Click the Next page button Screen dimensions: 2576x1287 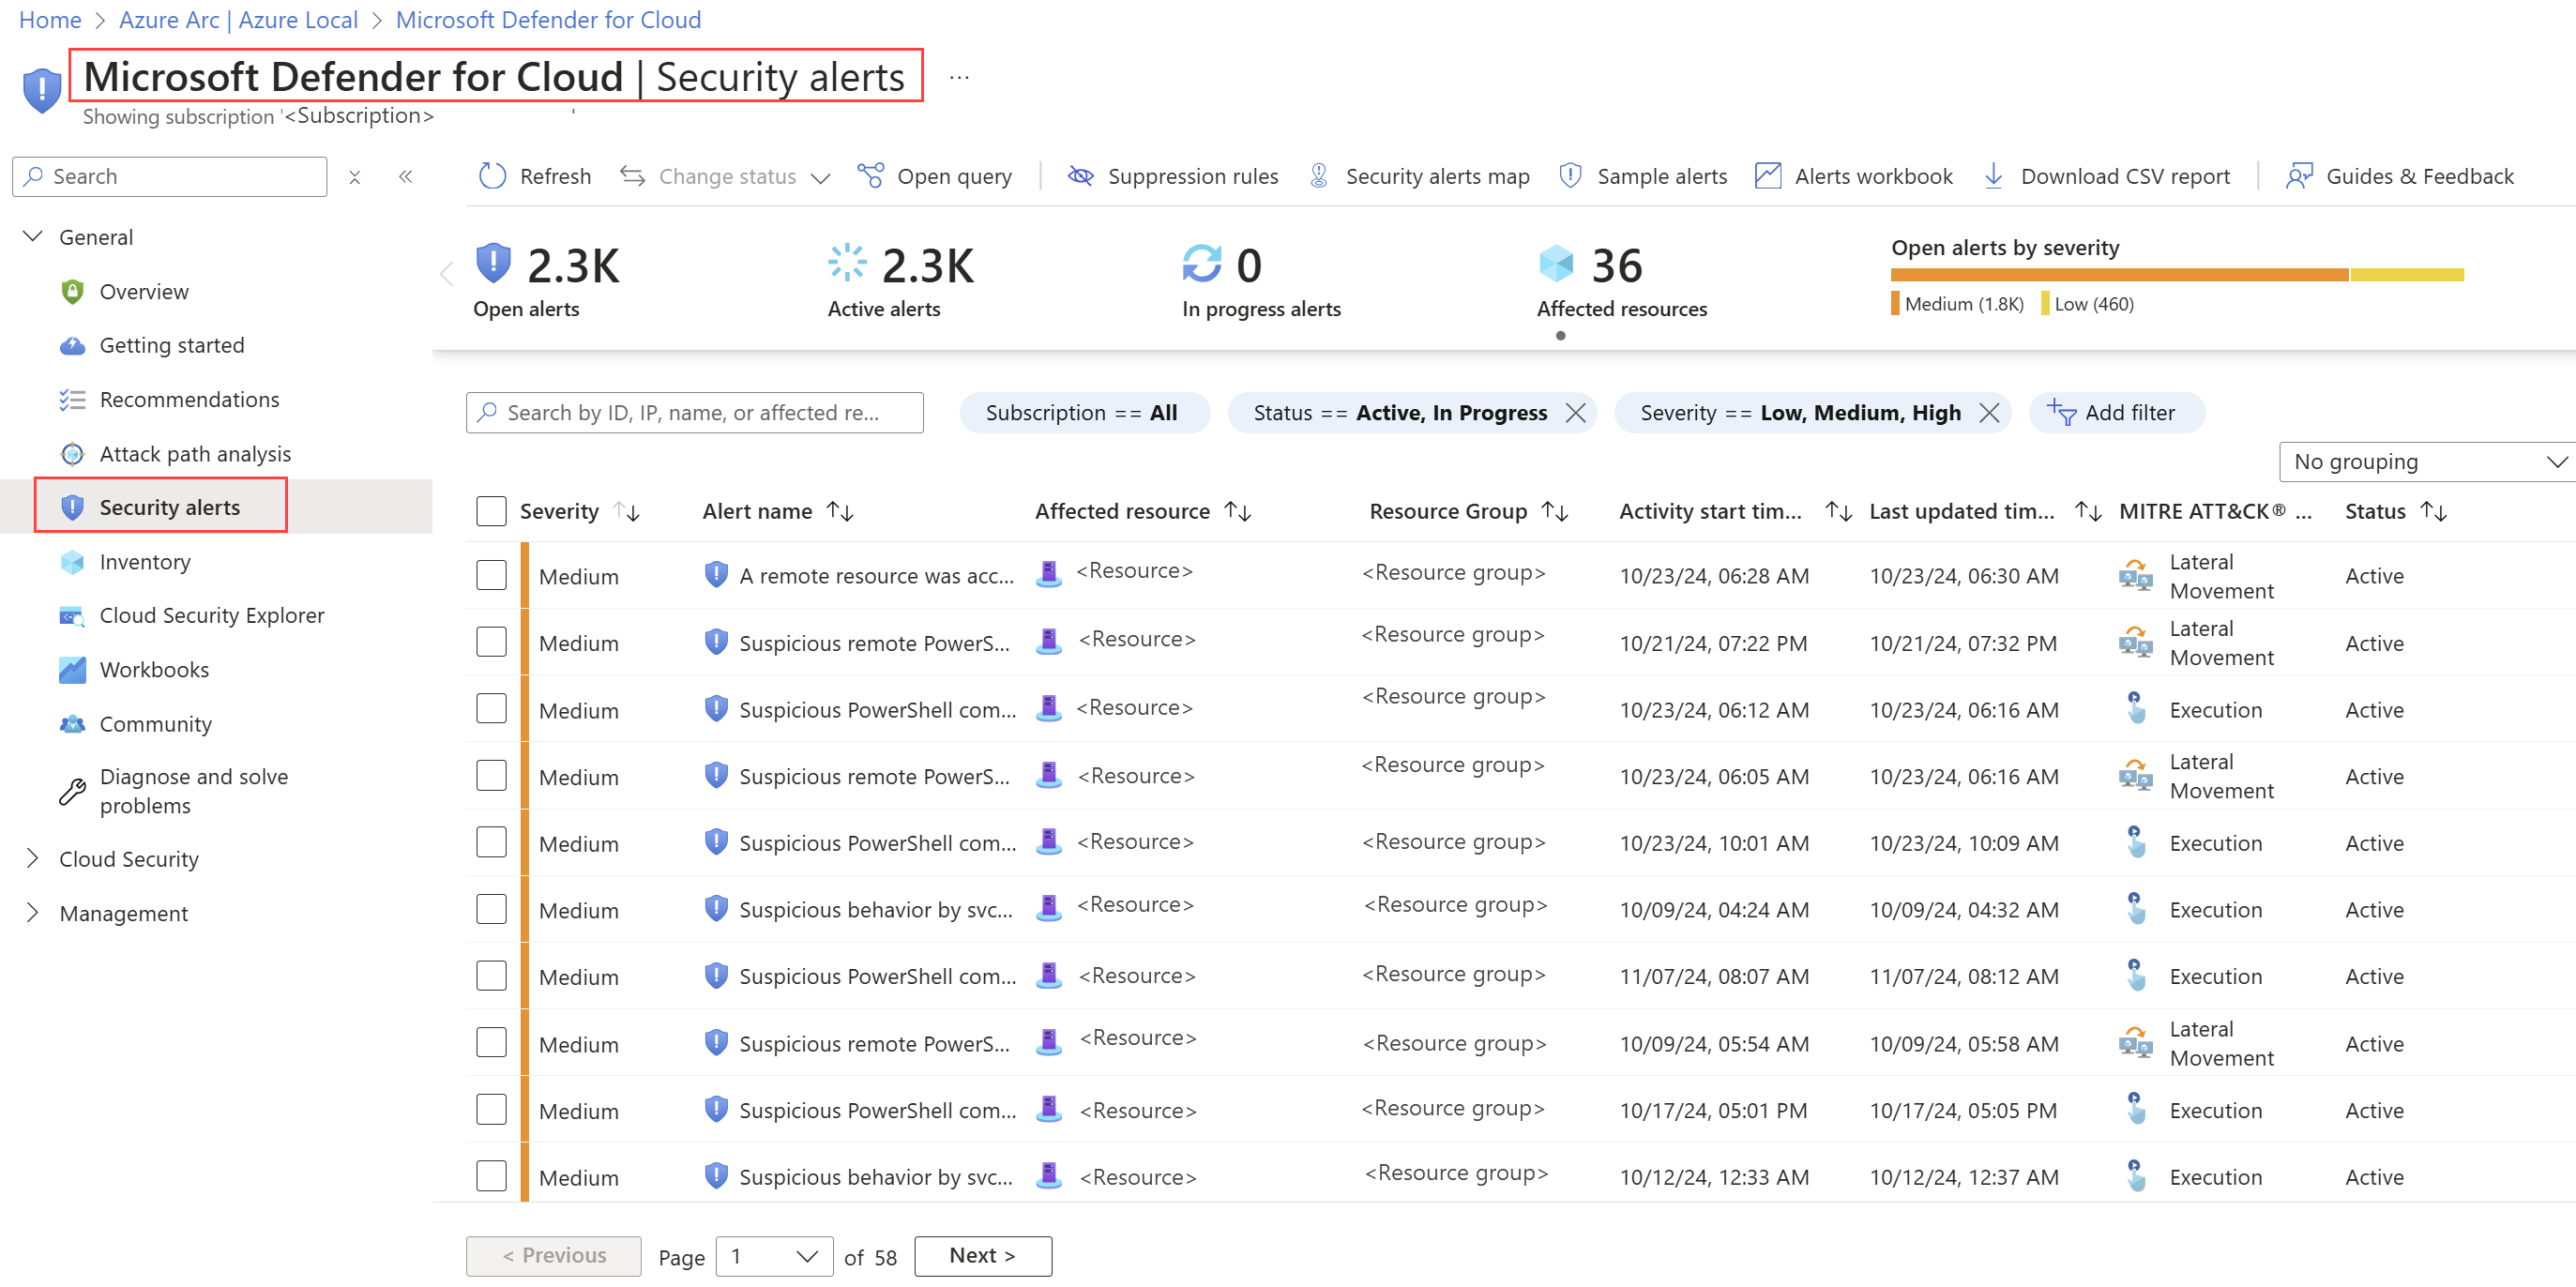click(982, 1256)
